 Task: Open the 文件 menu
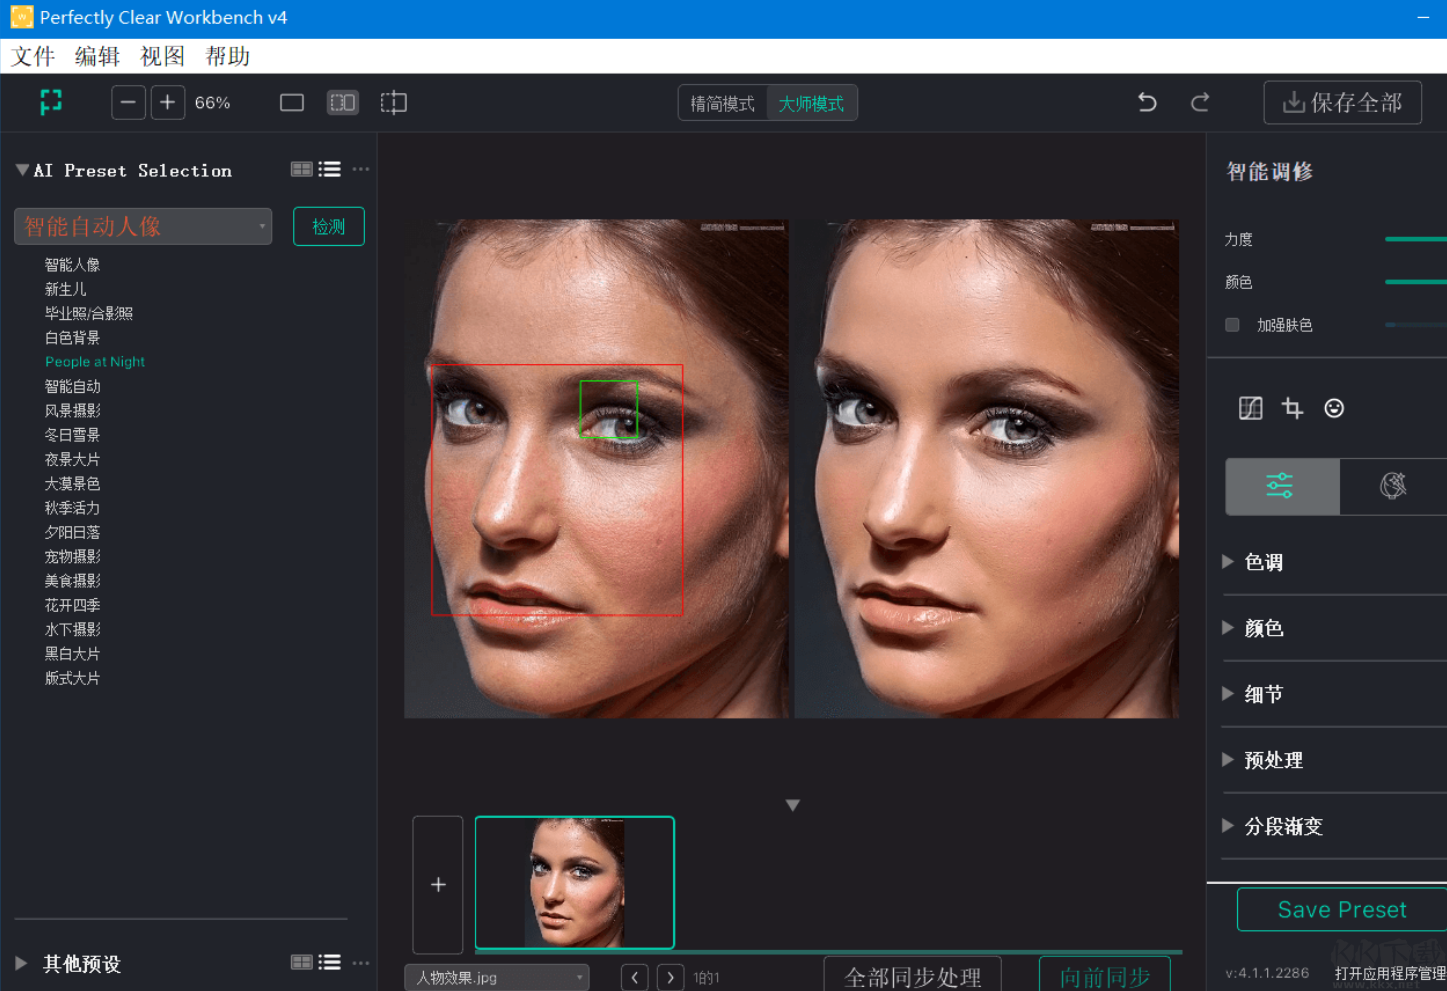pos(33,57)
